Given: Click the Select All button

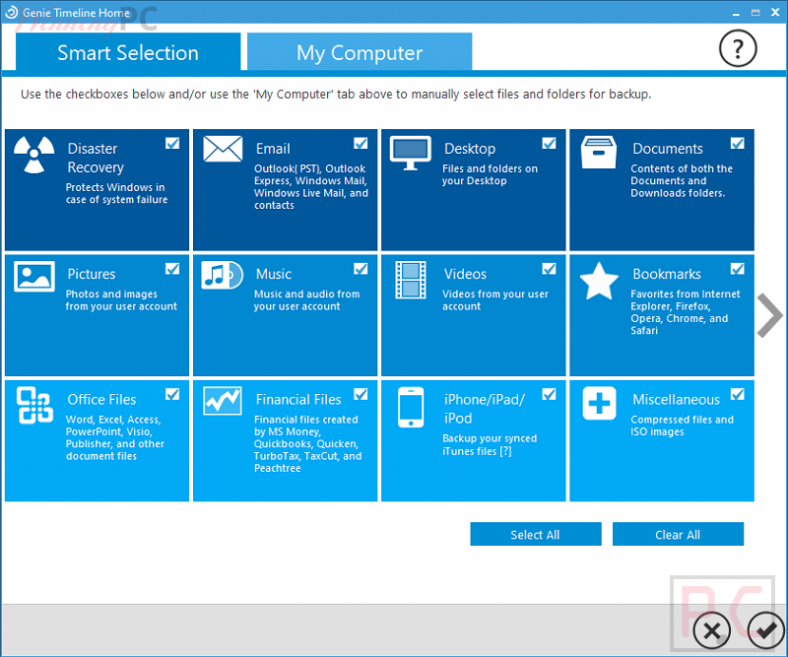Looking at the screenshot, I should click(535, 534).
